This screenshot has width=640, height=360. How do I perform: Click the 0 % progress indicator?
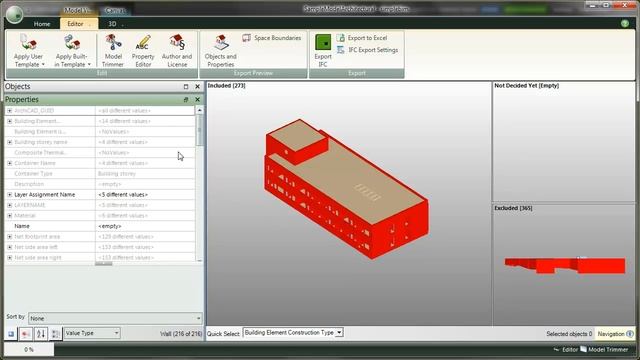(29, 350)
